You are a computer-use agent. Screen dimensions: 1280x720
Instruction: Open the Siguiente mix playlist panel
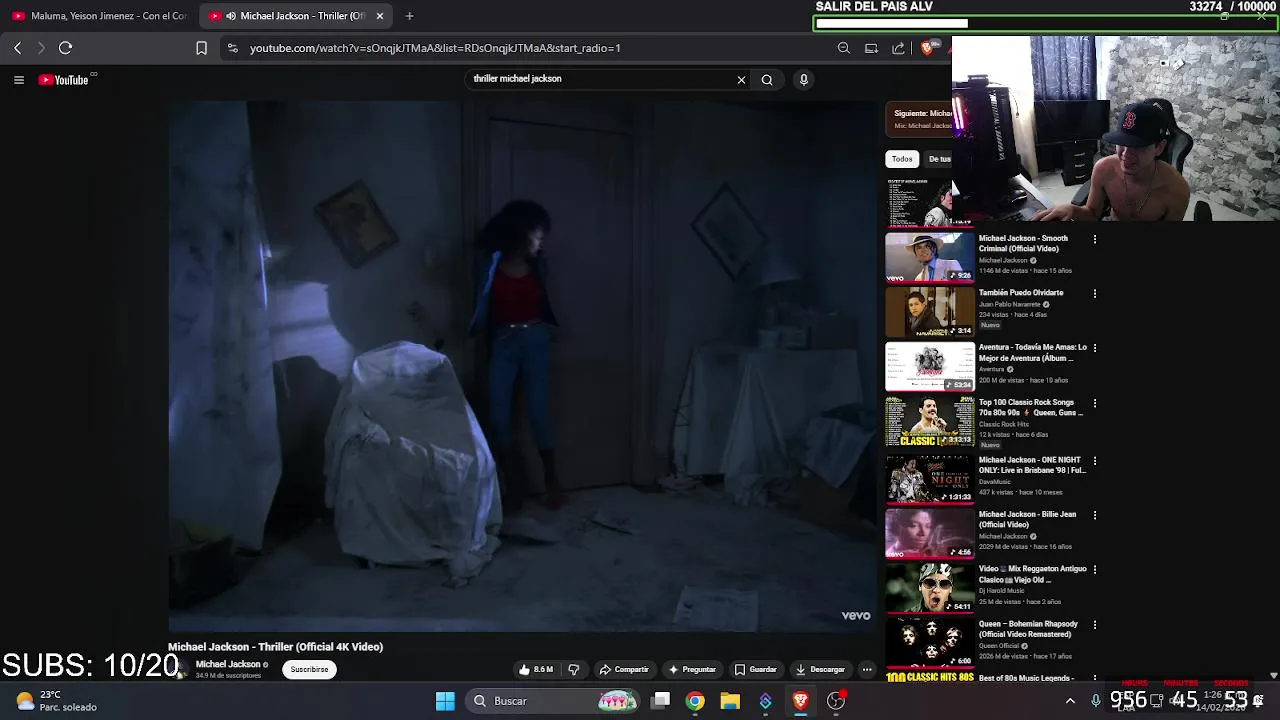coord(919,119)
